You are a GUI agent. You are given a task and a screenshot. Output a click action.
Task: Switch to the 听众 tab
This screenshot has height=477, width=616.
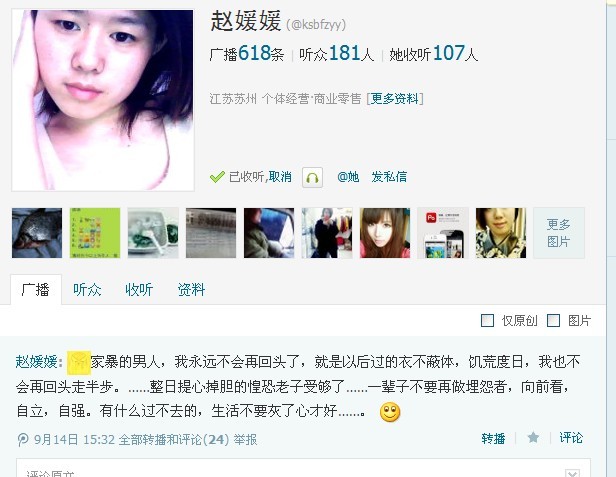coord(87,290)
